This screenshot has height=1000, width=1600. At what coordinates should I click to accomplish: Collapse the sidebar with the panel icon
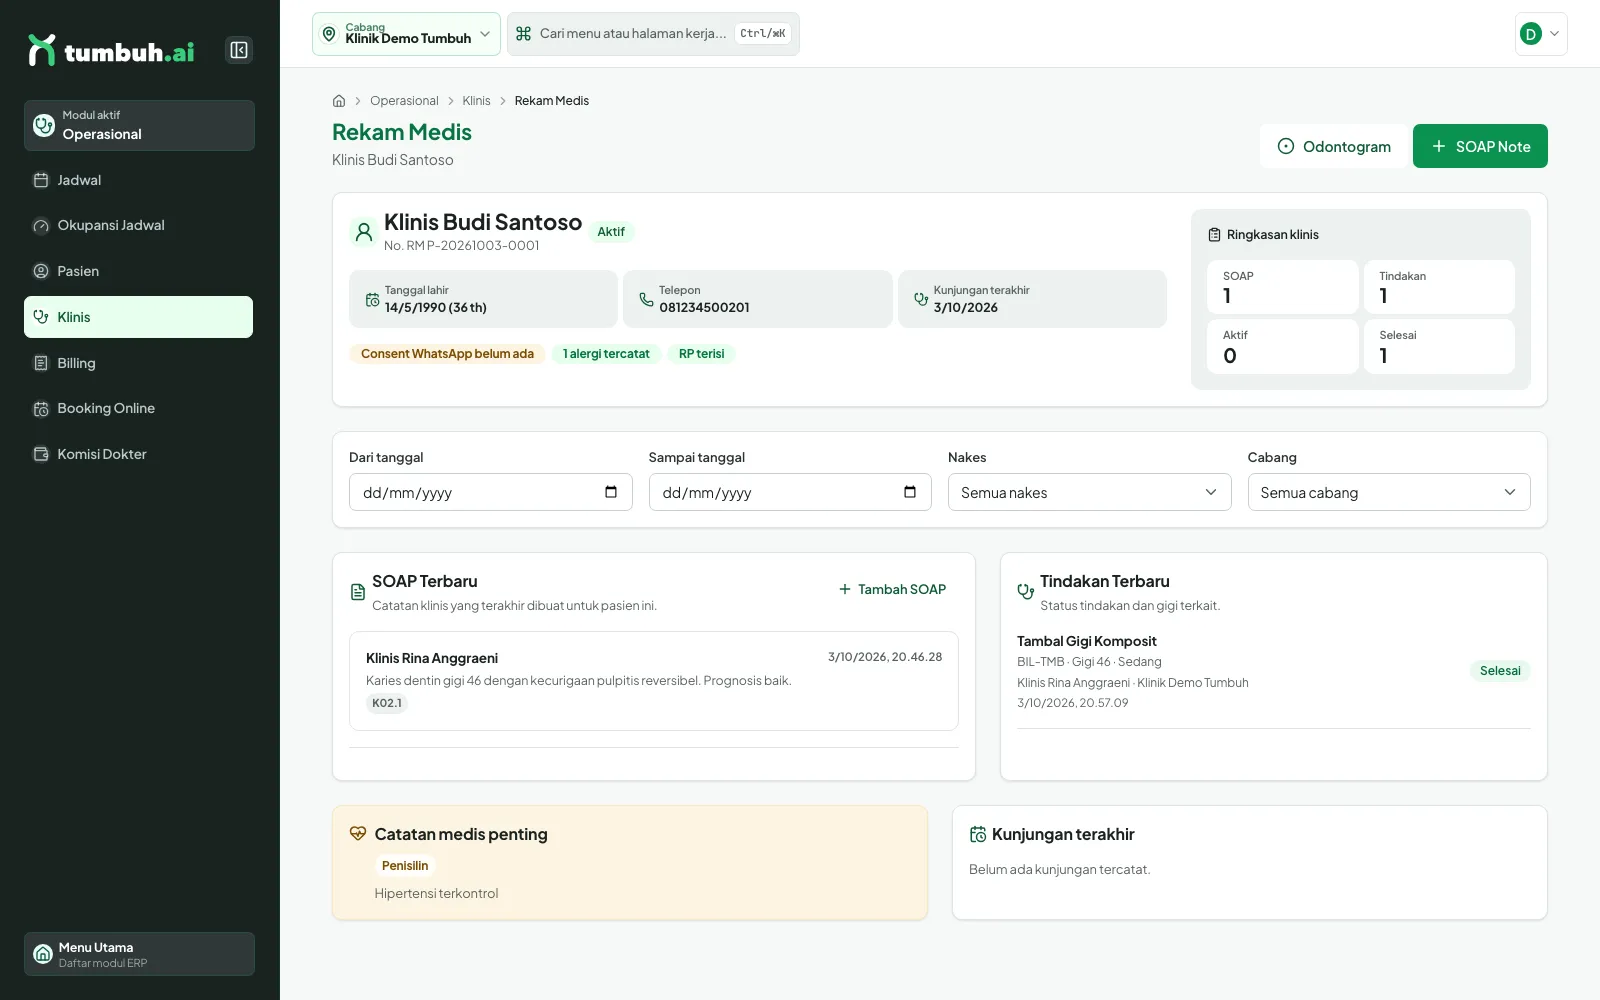tap(239, 50)
